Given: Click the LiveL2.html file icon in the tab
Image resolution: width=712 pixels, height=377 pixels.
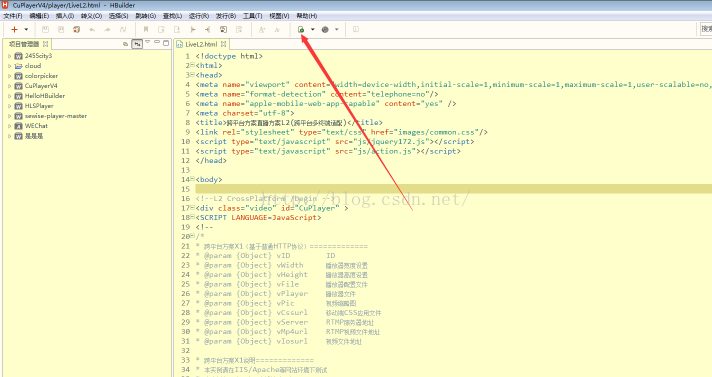Looking at the screenshot, I should pyautogui.click(x=180, y=44).
